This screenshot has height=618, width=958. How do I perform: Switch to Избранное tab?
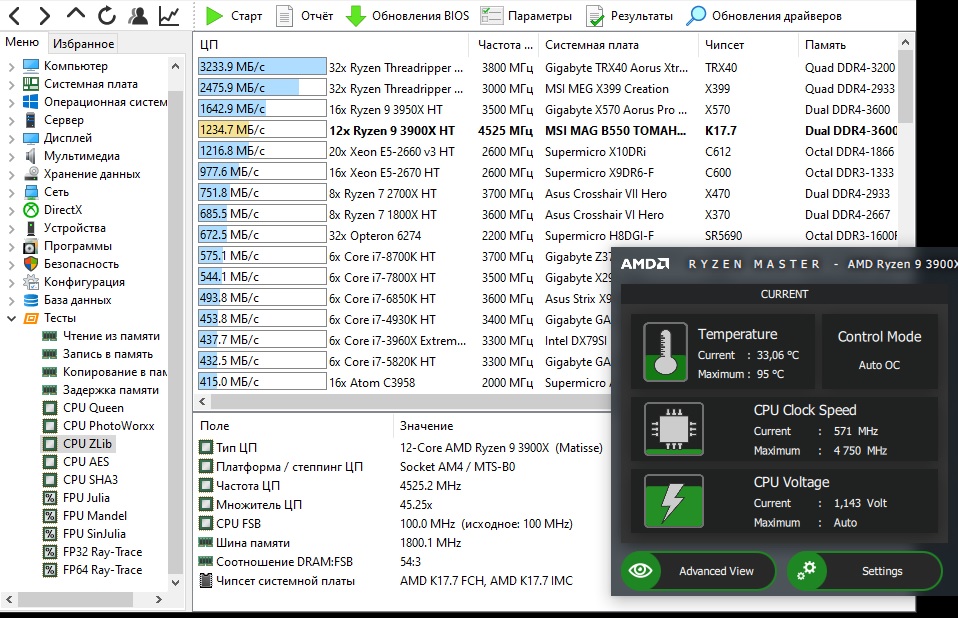coord(83,43)
